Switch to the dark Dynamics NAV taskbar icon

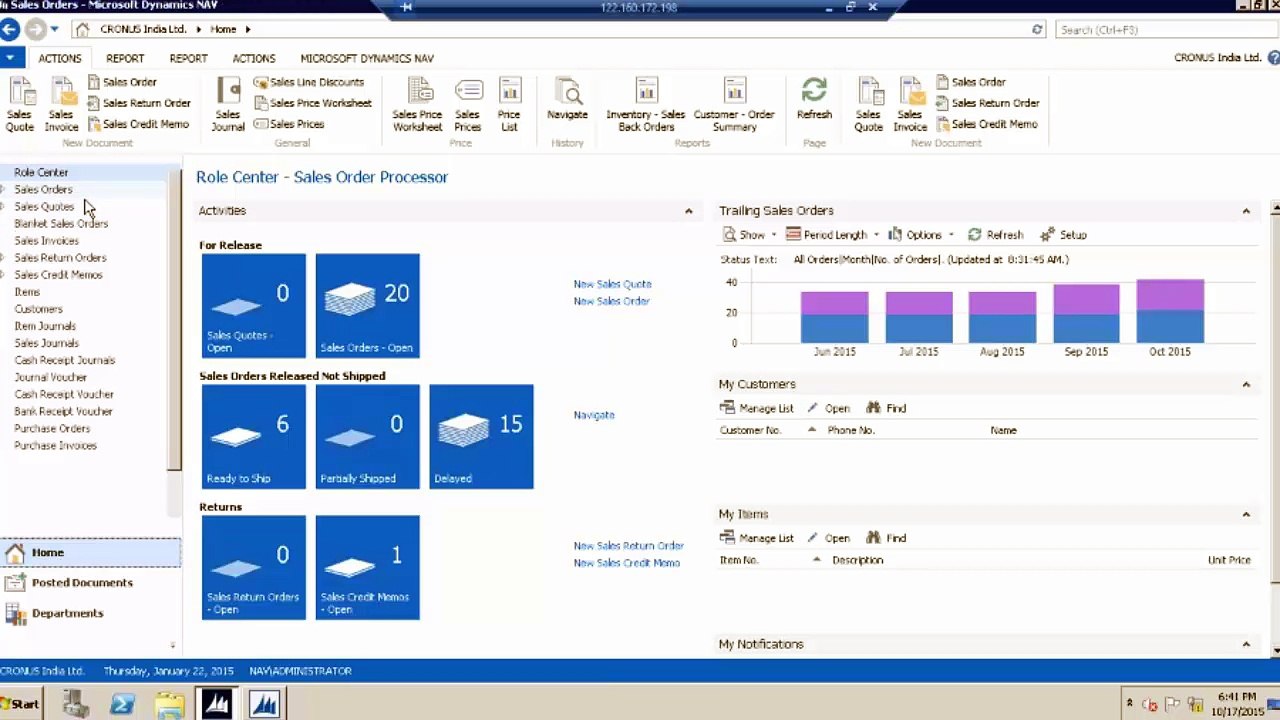pos(216,704)
